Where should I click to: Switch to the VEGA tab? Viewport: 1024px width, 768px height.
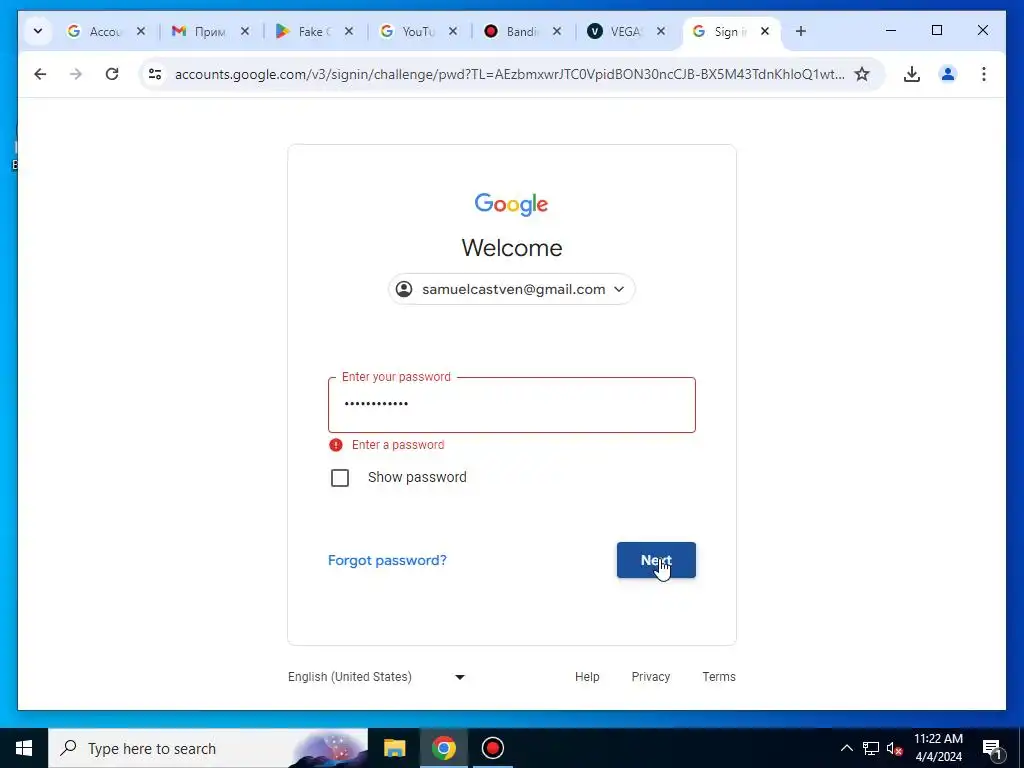(x=615, y=31)
